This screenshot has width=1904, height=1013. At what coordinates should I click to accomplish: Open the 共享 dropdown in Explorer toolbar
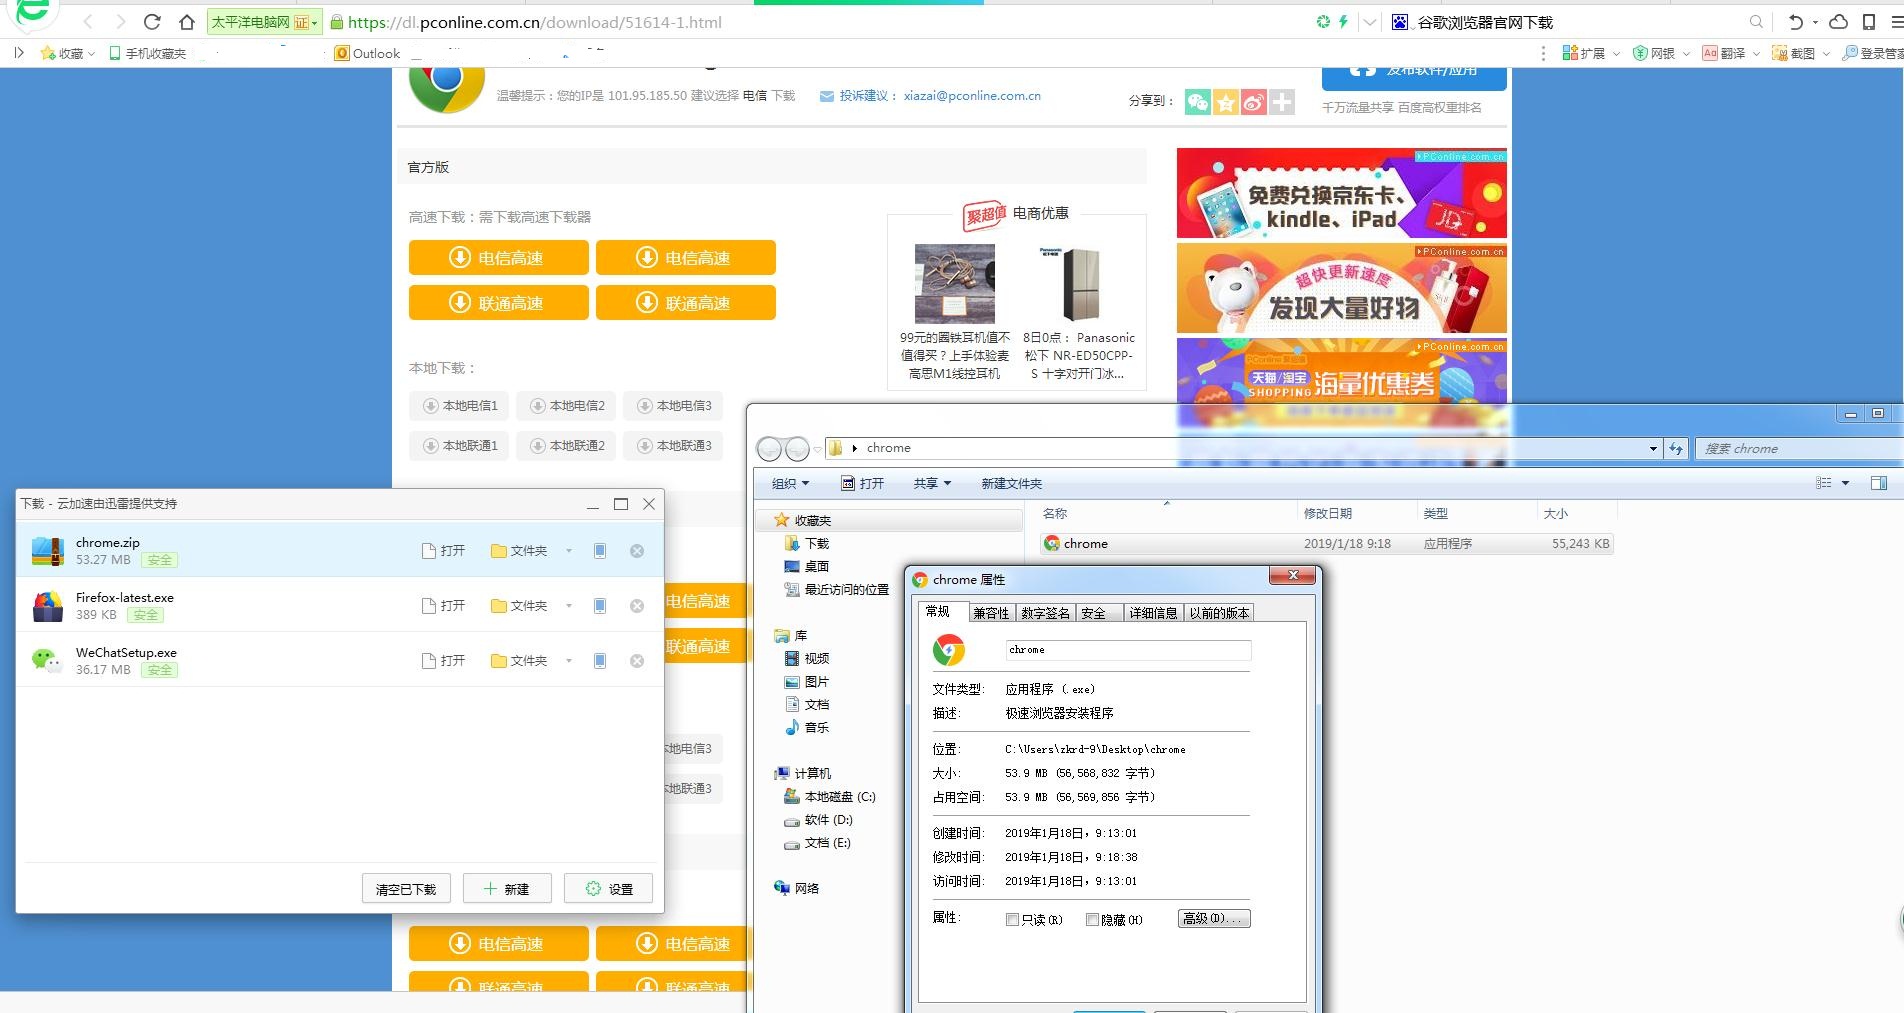tap(932, 483)
